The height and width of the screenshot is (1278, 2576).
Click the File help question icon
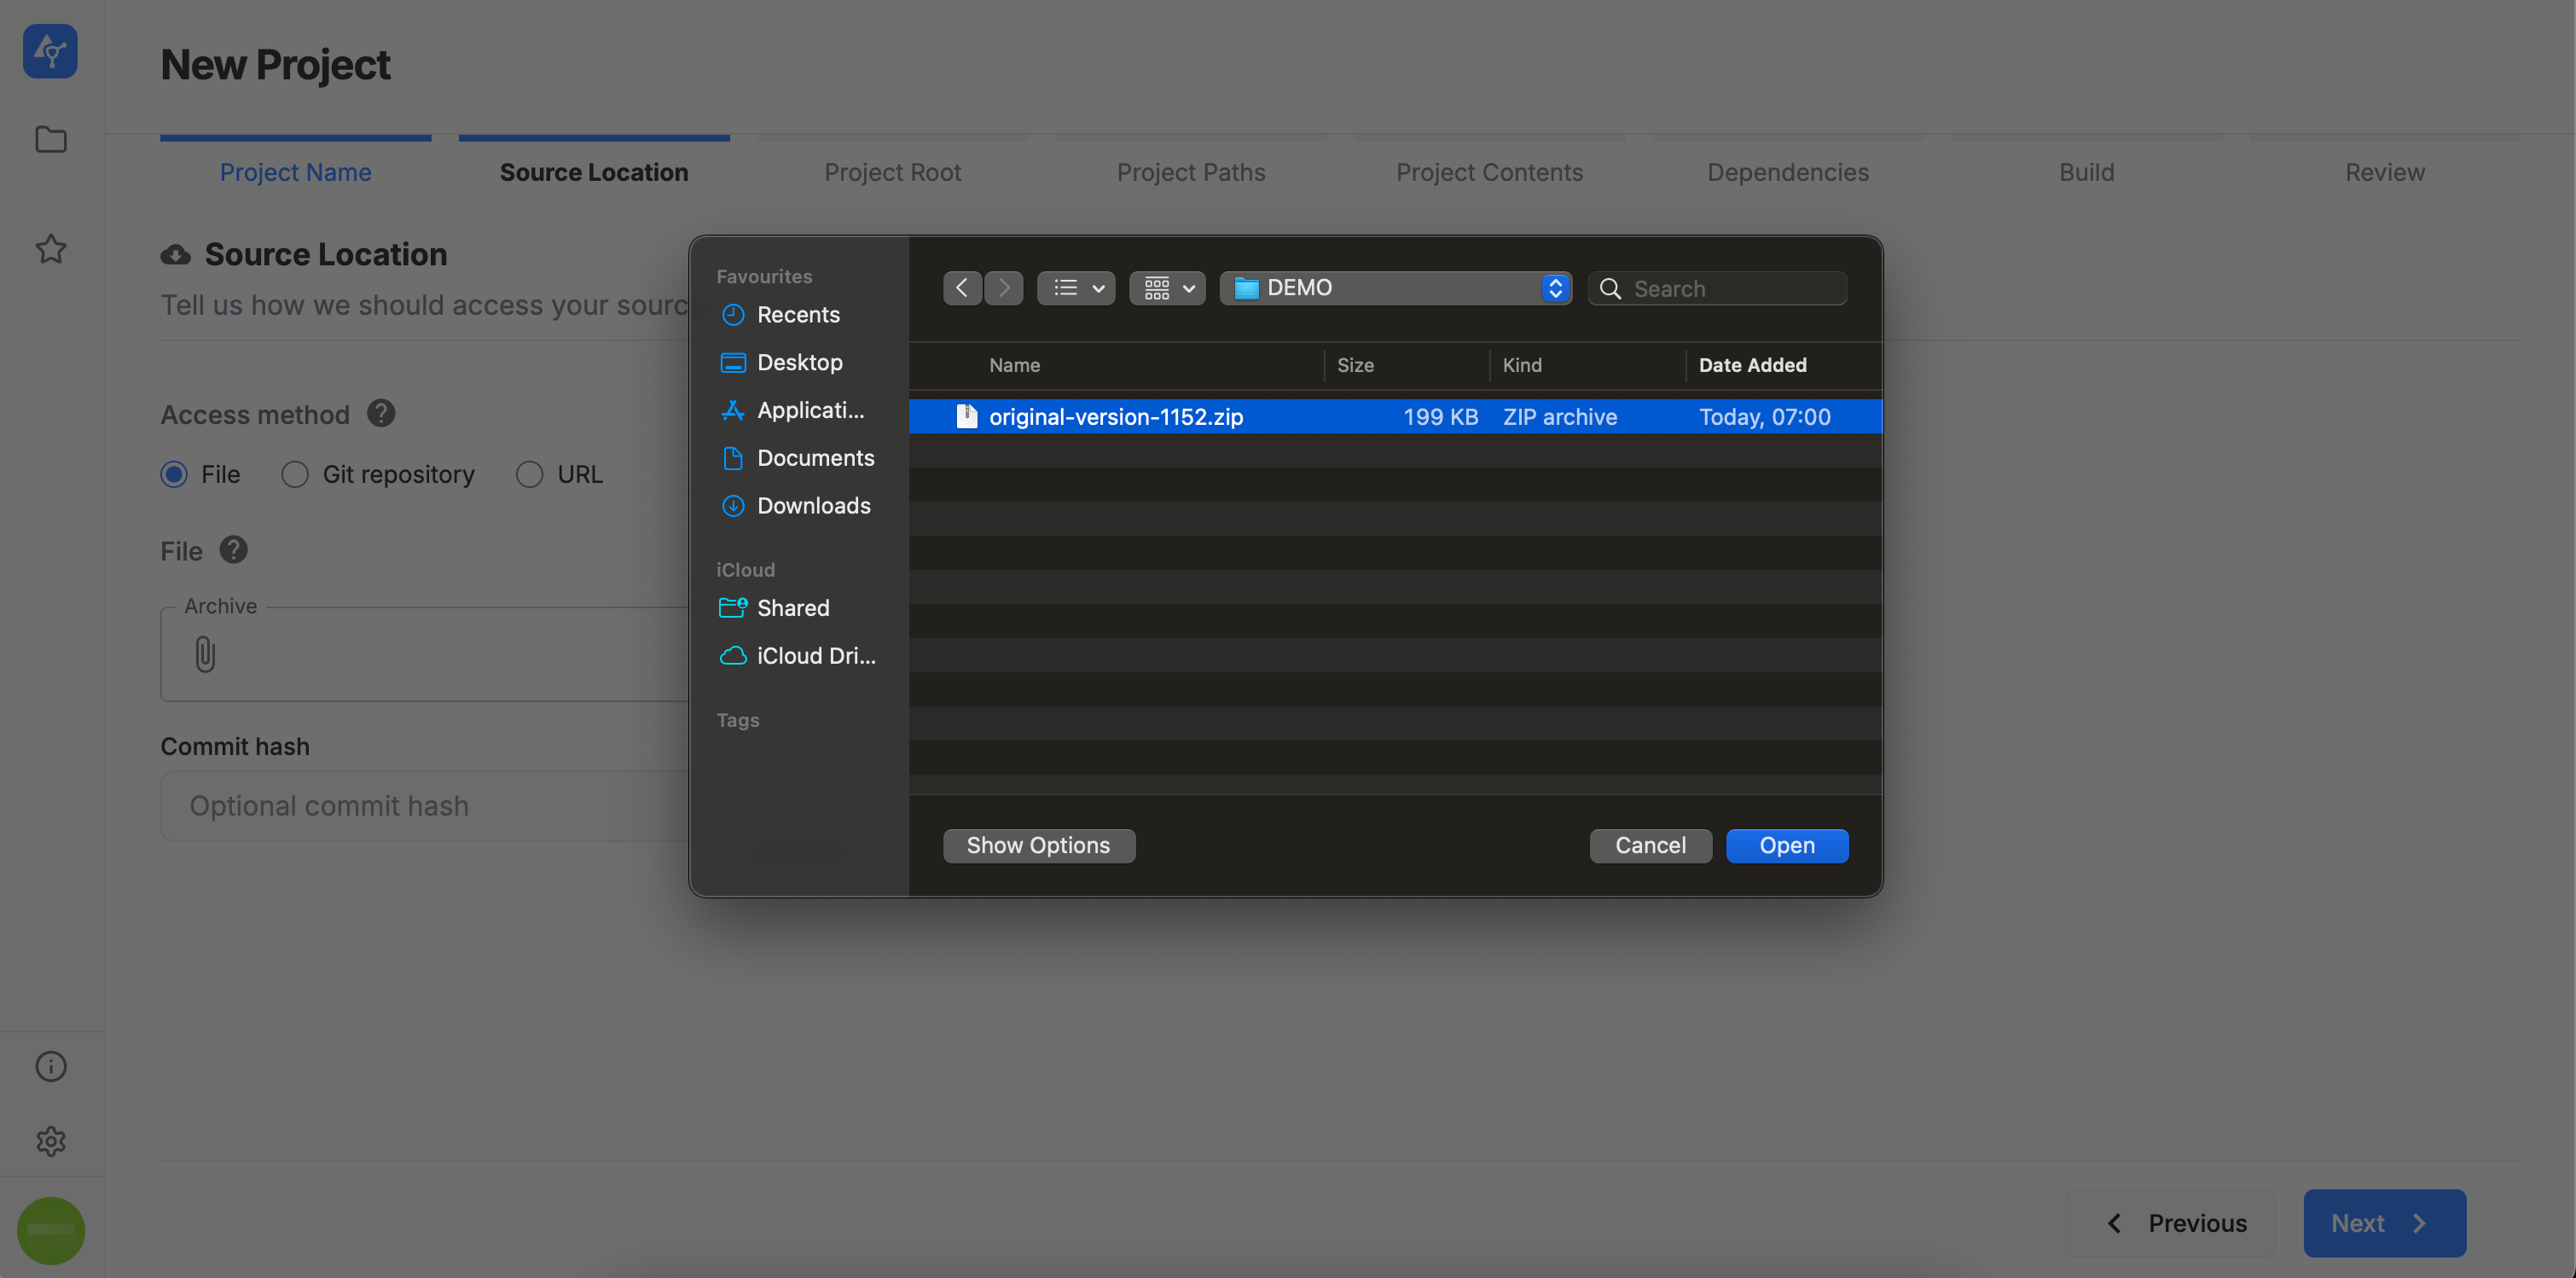tap(233, 550)
